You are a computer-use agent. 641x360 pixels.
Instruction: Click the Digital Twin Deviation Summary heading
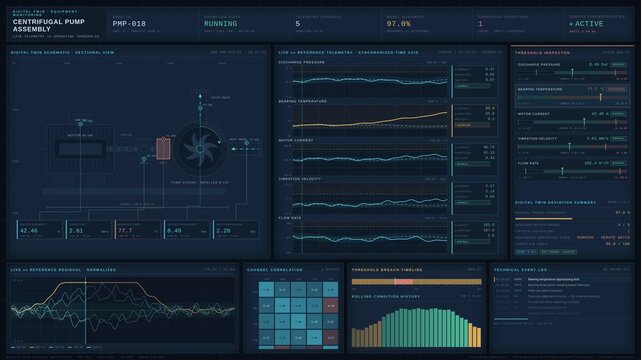click(x=555, y=202)
